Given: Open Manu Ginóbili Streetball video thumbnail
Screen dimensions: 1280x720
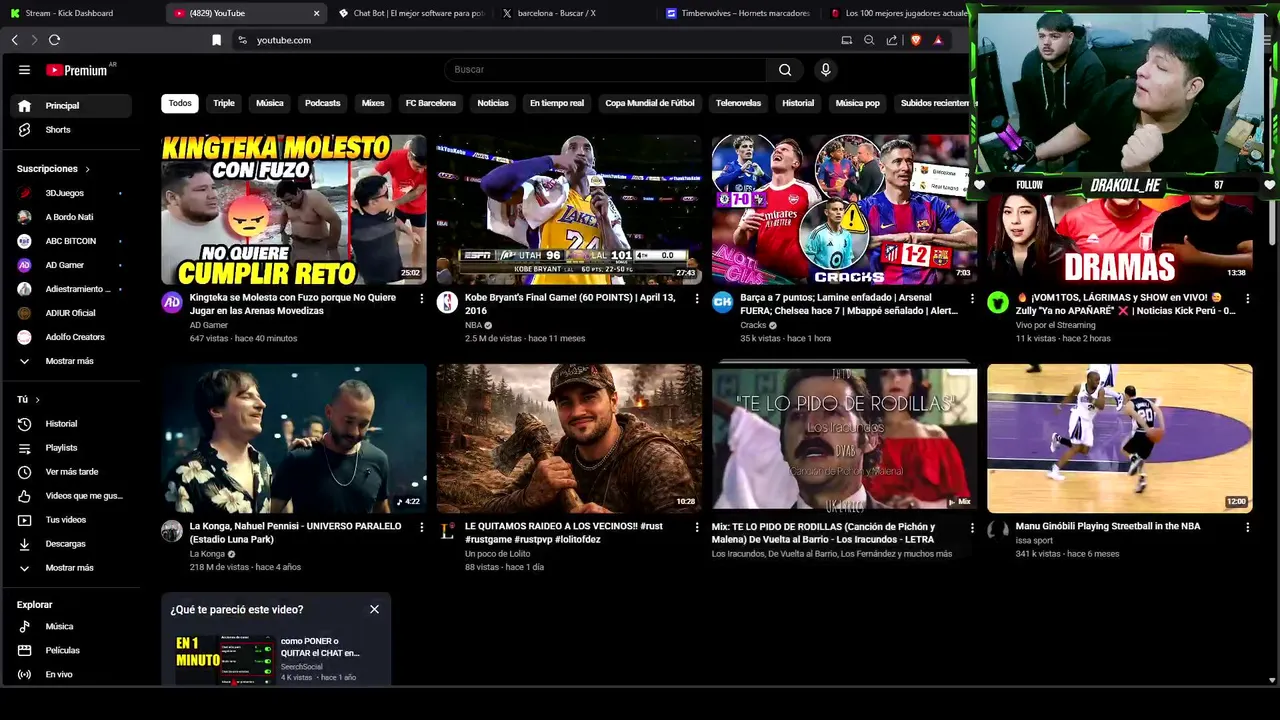Looking at the screenshot, I should pyautogui.click(x=1120, y=438).
